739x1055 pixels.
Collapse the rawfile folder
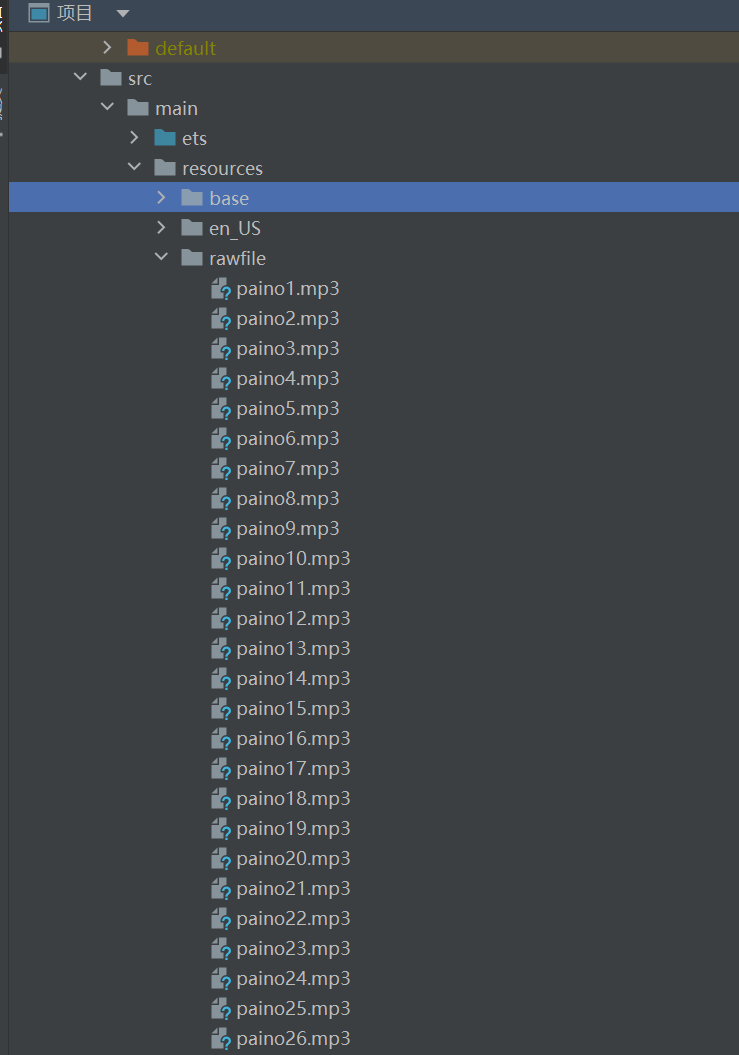[x=163, y=258]
